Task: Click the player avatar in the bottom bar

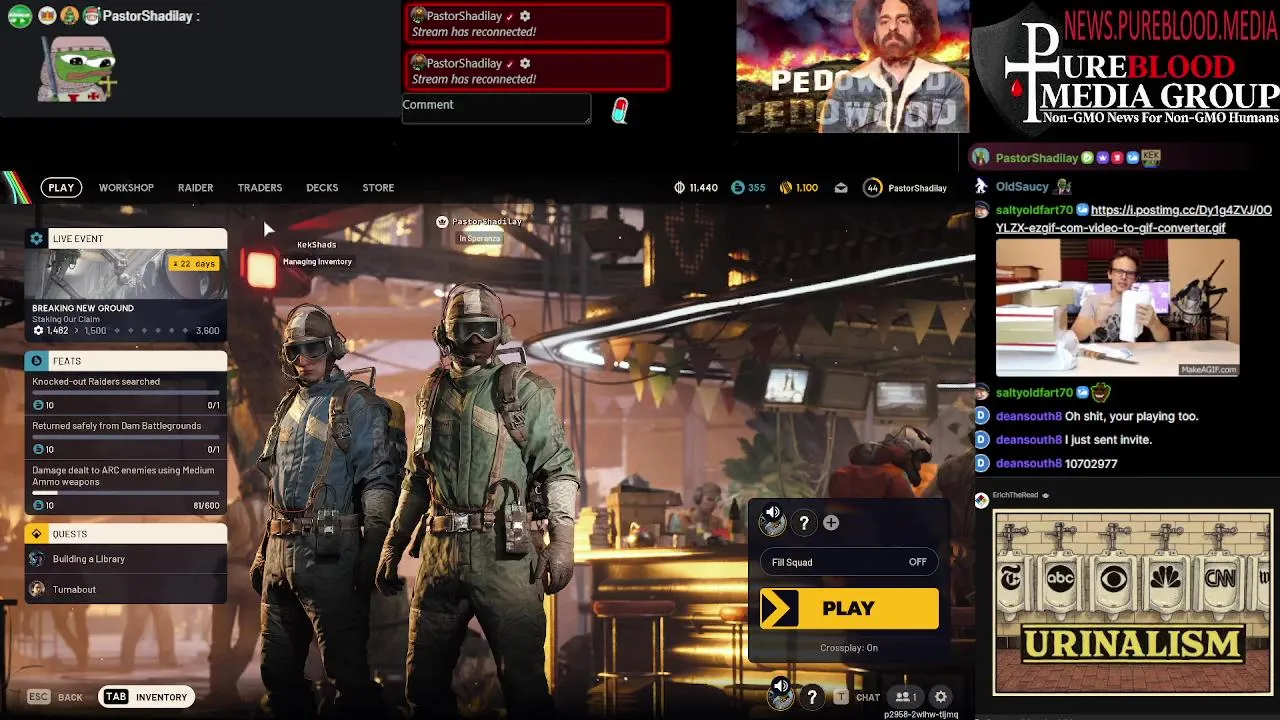Action: click(x=781, y=693)
